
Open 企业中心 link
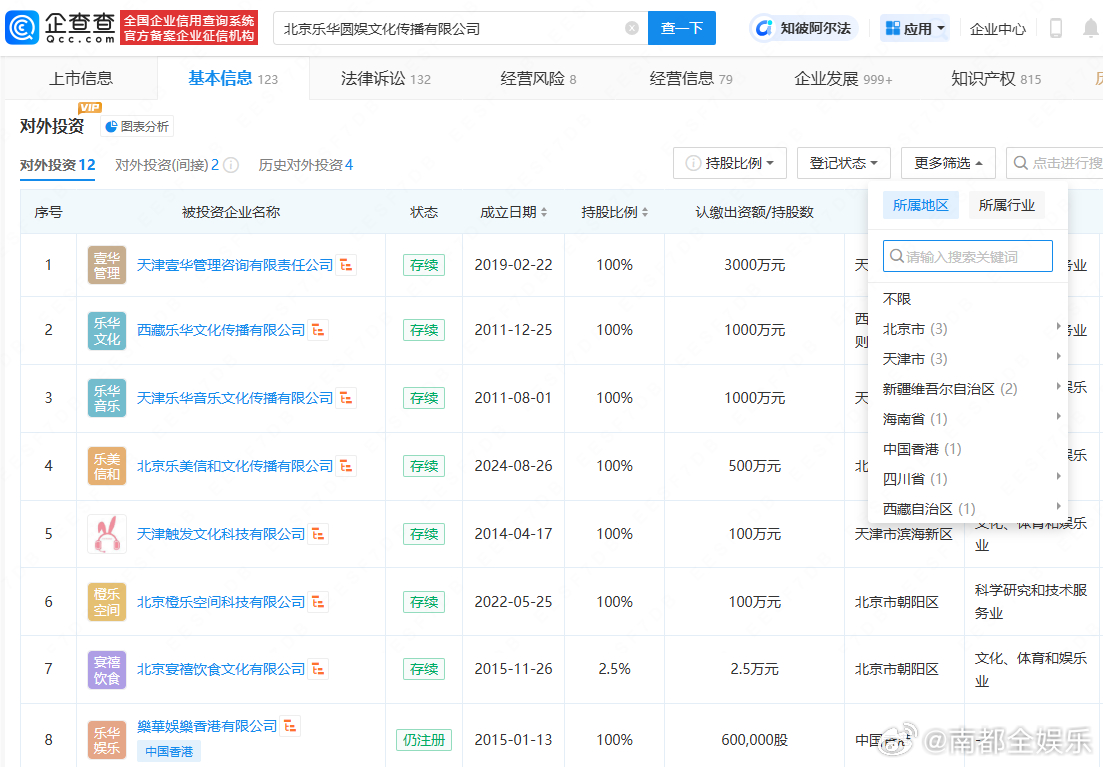click(997, 29)
